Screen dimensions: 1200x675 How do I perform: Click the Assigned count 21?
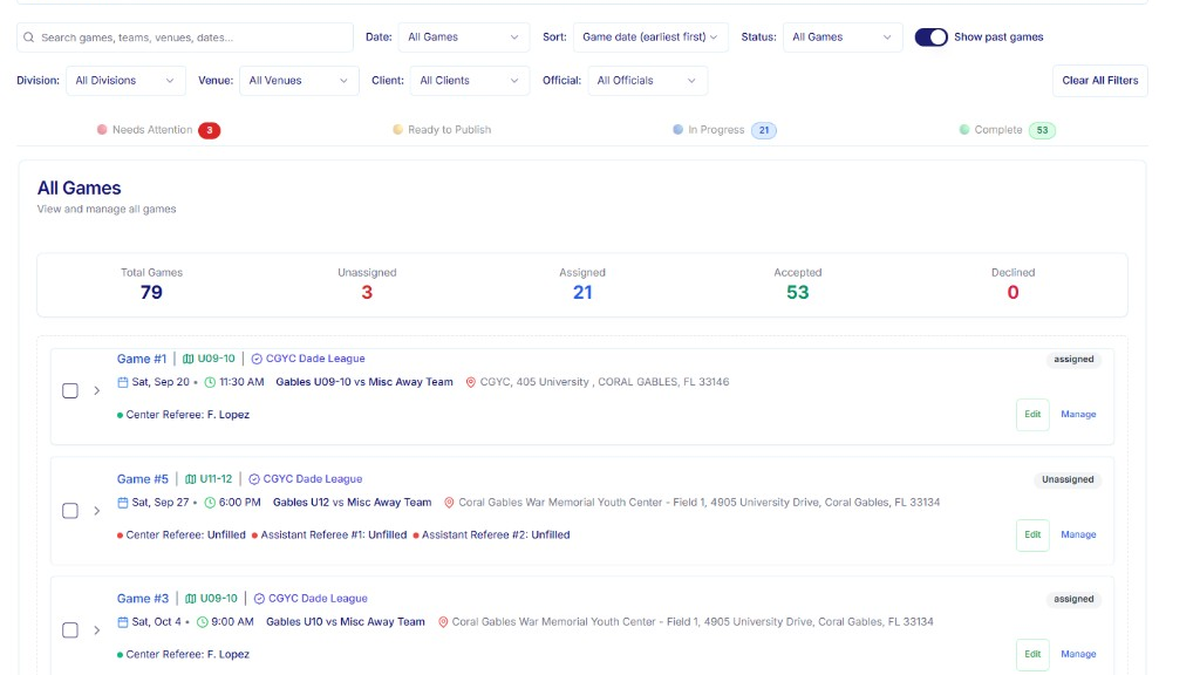[582, 293]
